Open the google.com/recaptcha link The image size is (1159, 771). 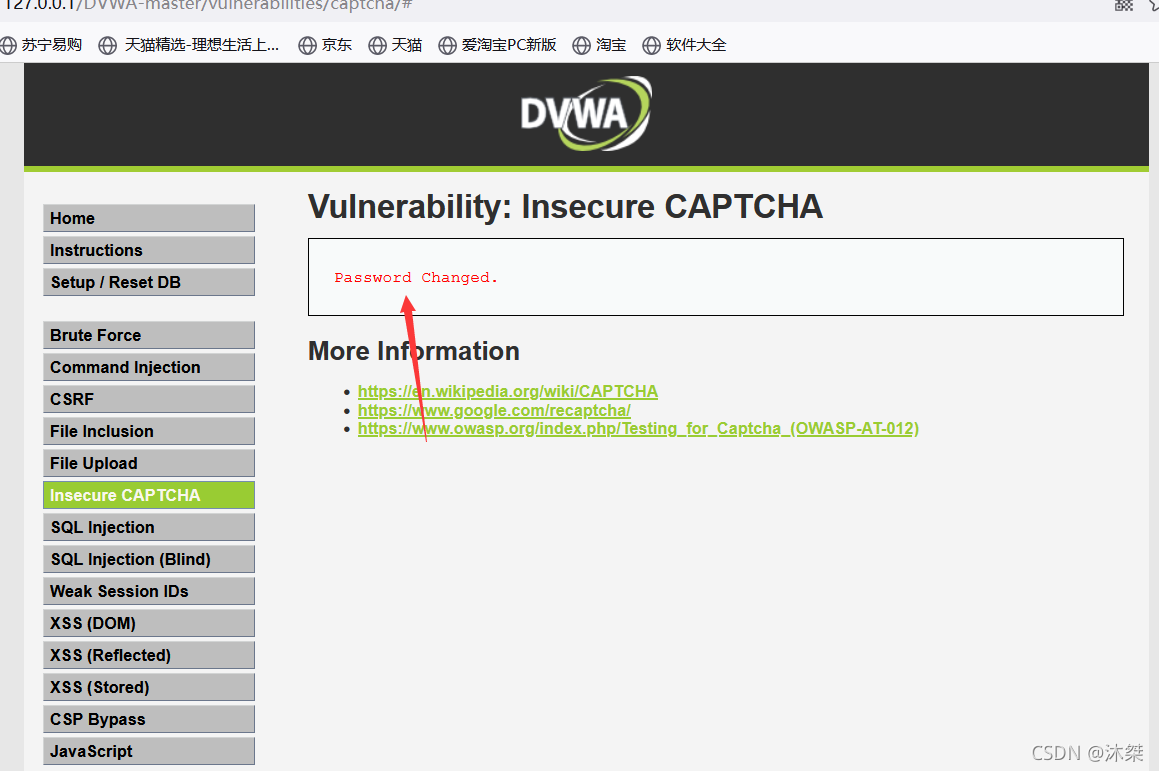point(494,410)
